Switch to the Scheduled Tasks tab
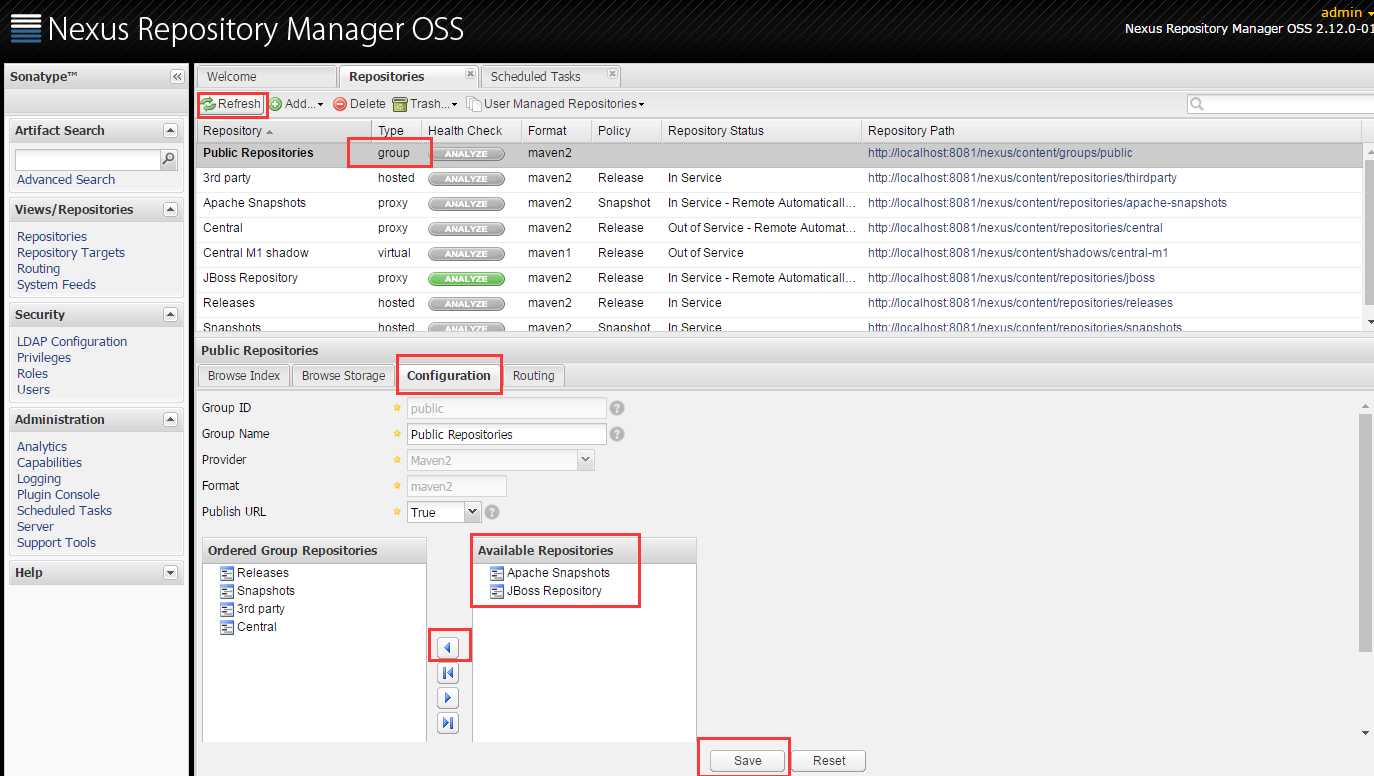The width and height of the screenshot is (1374, 776). pos(535,77)
